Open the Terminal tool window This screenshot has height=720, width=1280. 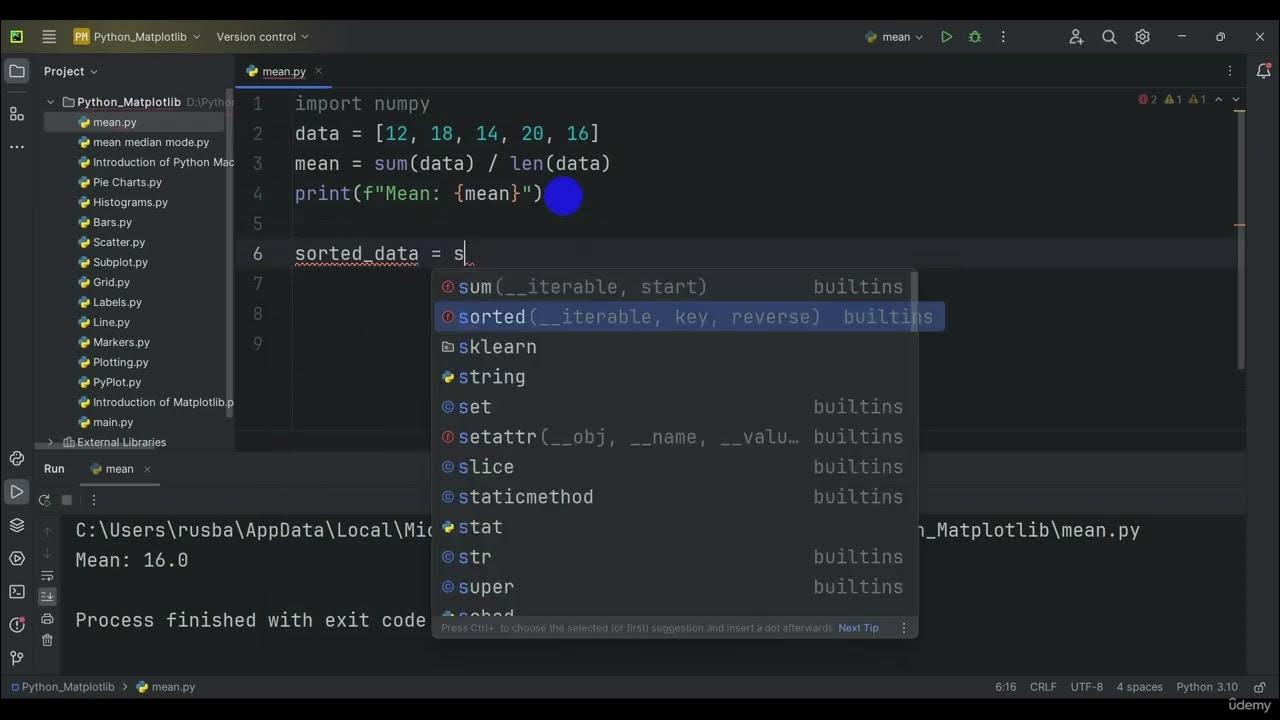(17, 592)
